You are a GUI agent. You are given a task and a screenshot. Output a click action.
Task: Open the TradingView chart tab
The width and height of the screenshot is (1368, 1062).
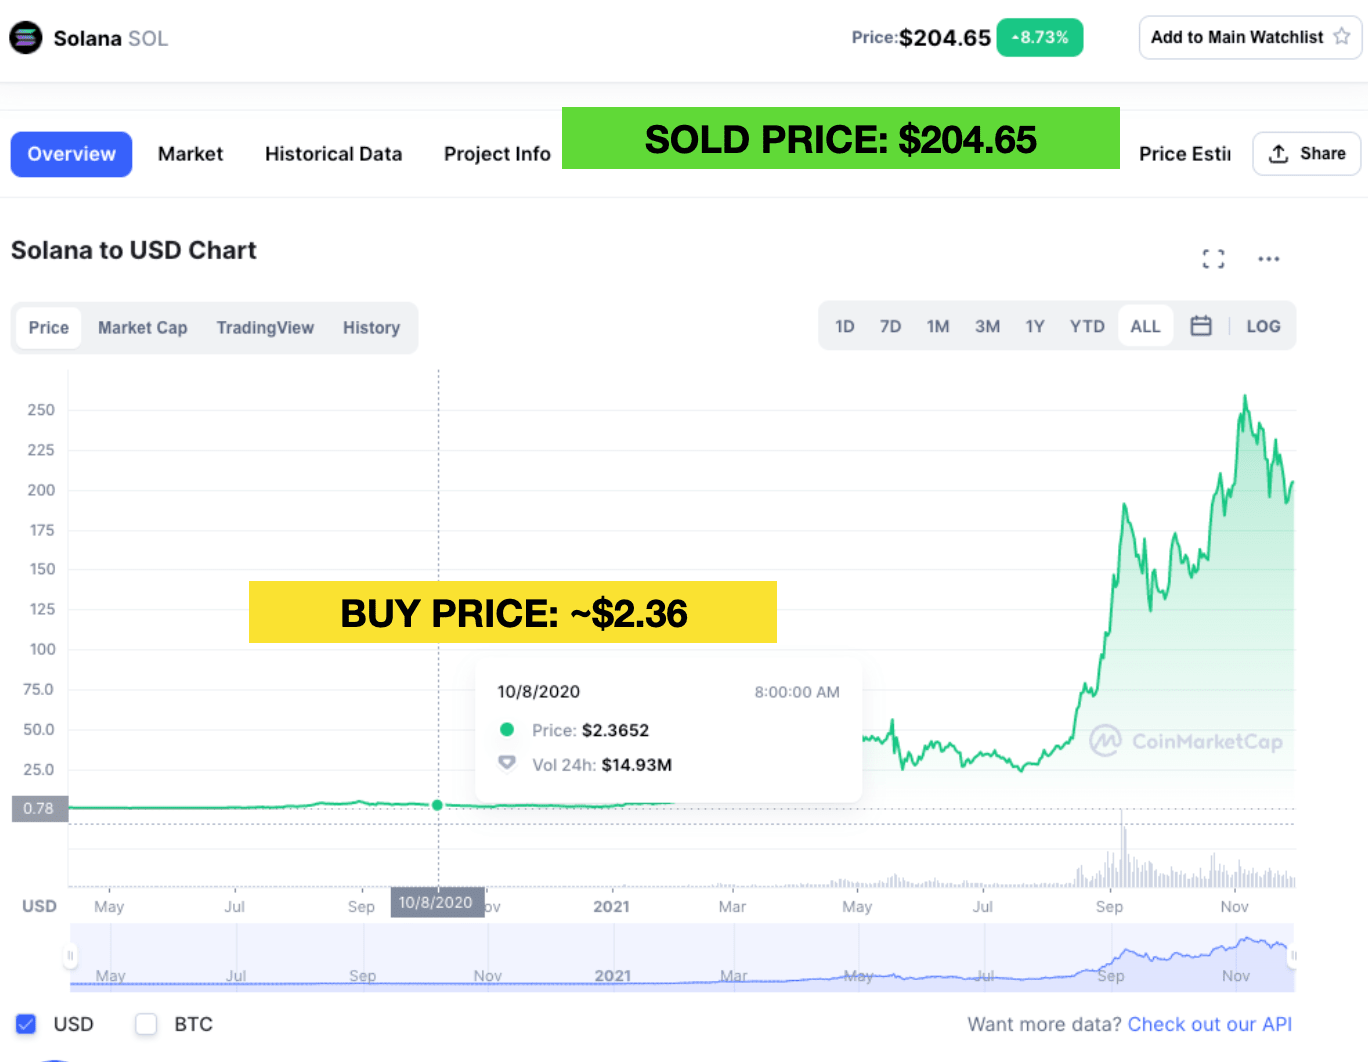(265, 328)
